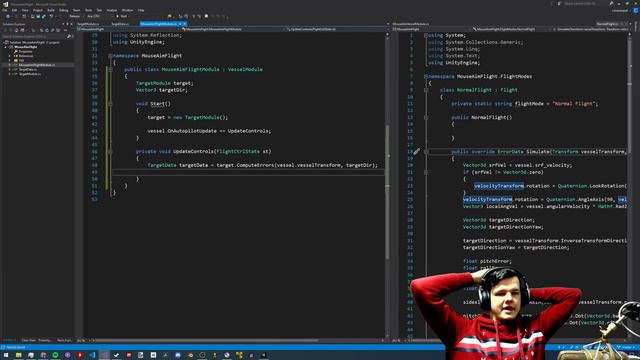Open the Edit menu
Screen dimensions: 640x360
(x=14, y=10)
